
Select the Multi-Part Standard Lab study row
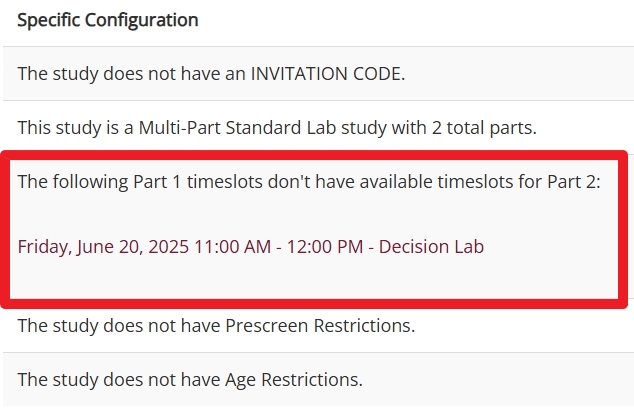pos(319,127)
